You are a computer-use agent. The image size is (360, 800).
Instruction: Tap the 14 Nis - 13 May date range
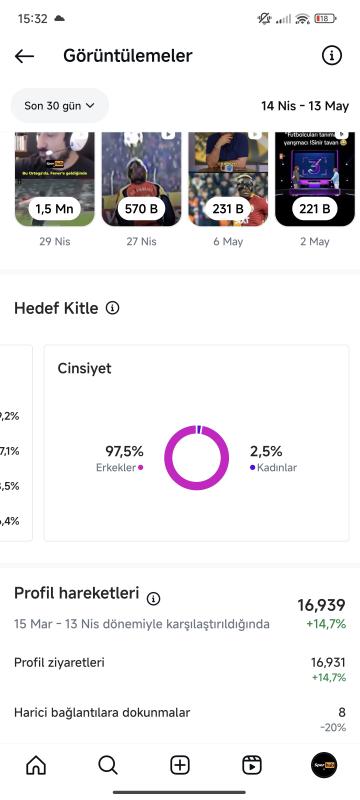pos(305,106)
